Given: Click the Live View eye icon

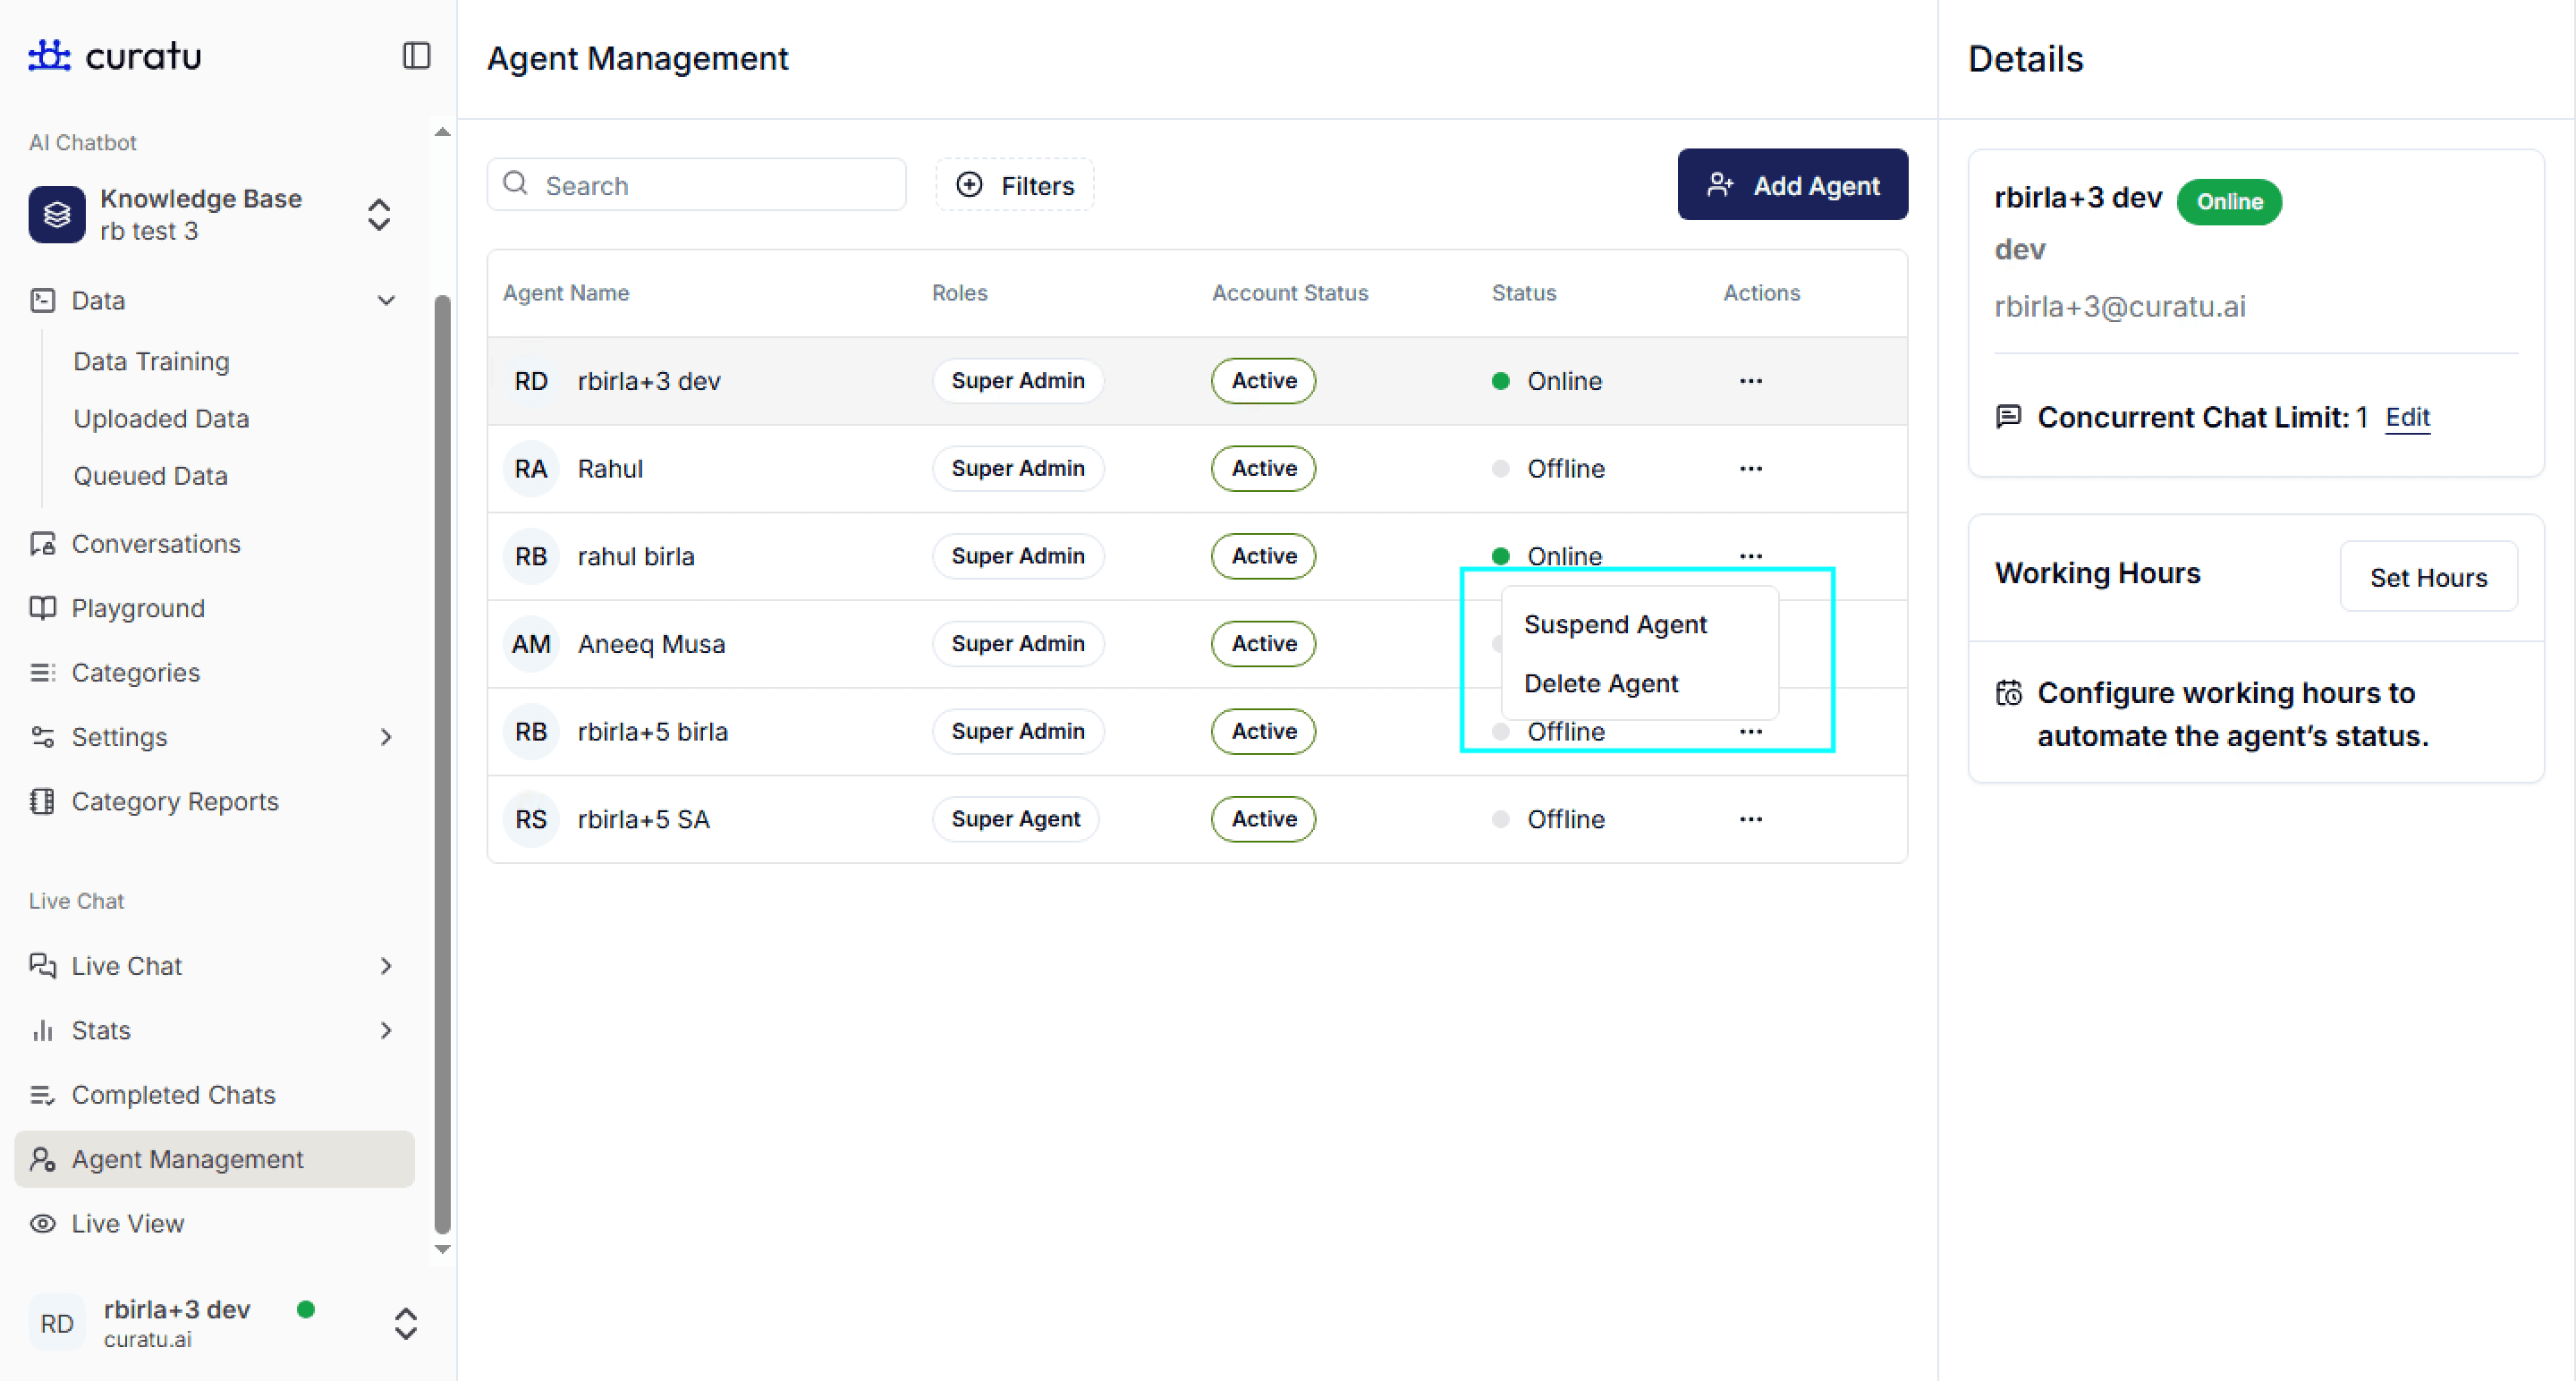Looking at the screenshot, I should coord(43,1223).
